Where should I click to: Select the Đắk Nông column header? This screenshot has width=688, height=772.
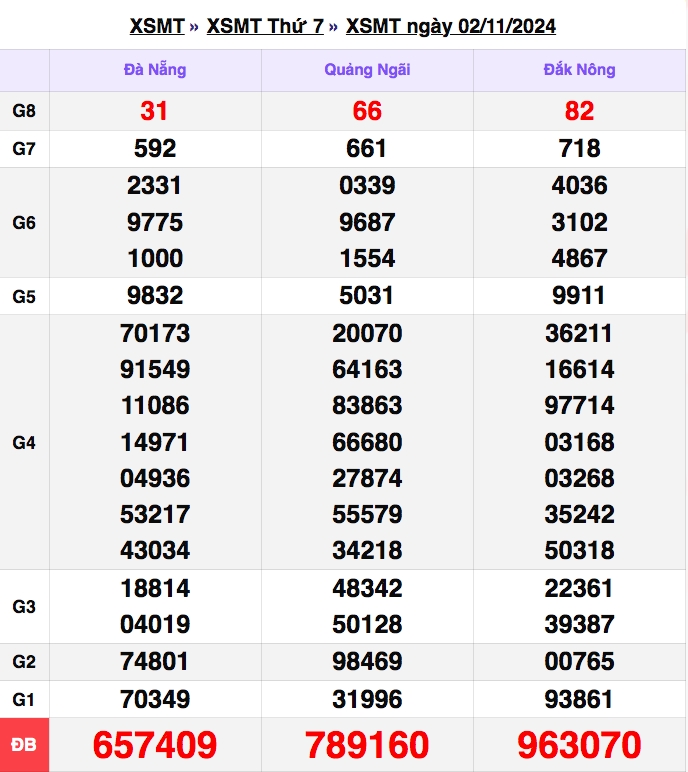[x=579, y=70]
